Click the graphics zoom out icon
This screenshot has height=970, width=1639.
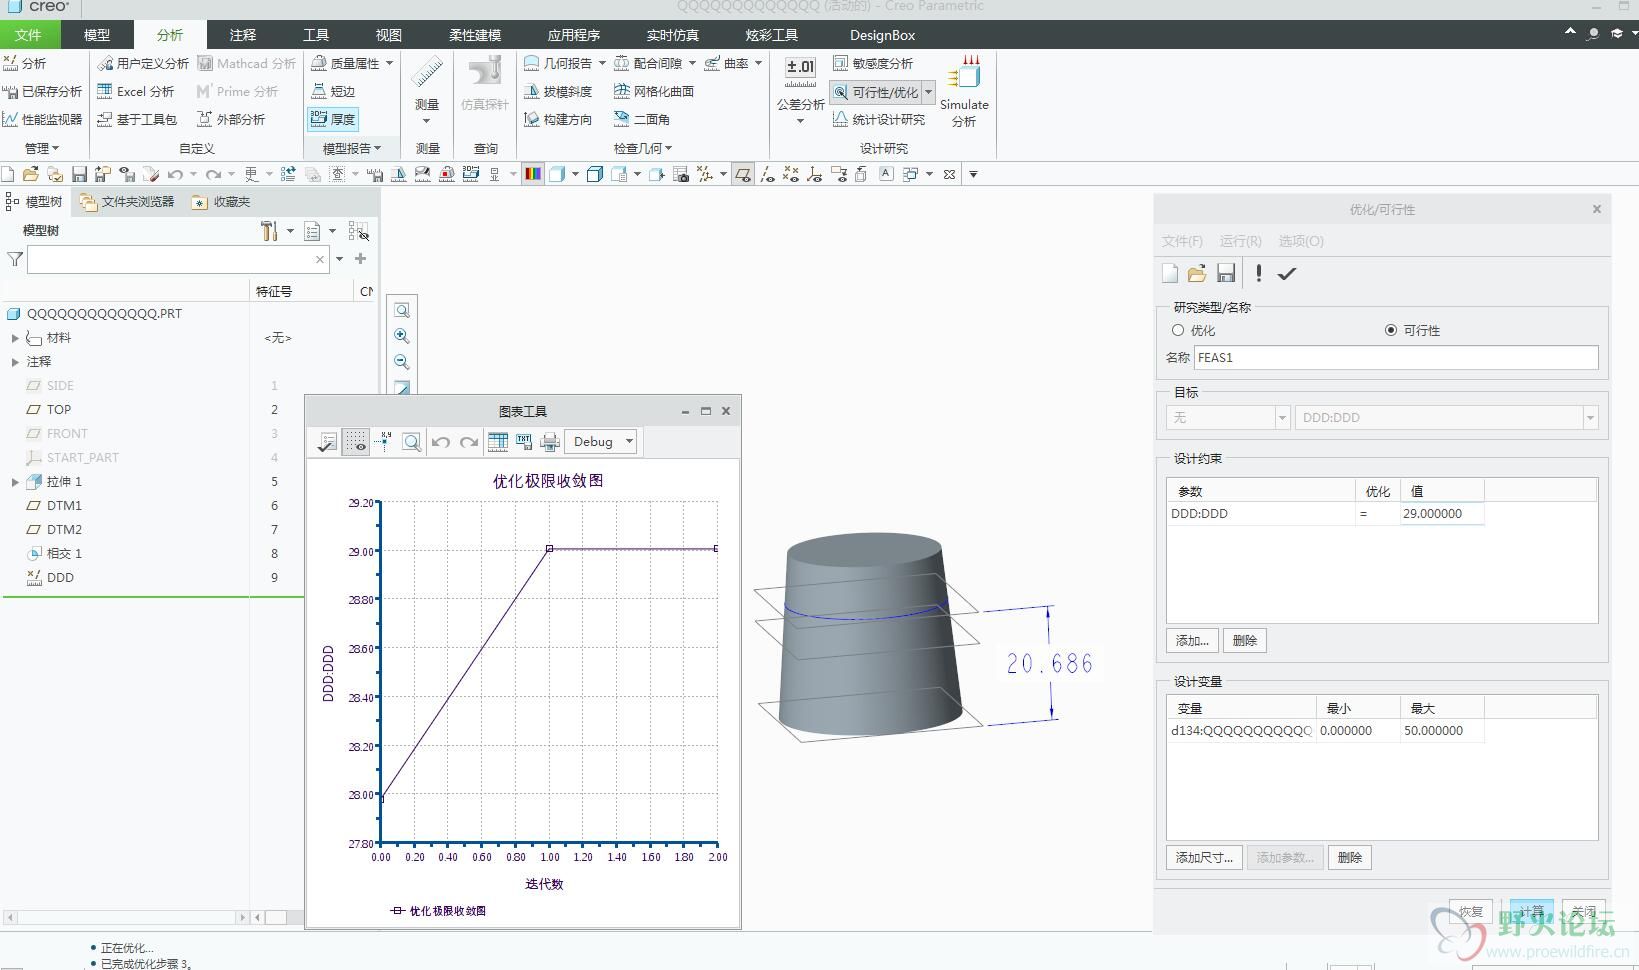tap(402, 362)
